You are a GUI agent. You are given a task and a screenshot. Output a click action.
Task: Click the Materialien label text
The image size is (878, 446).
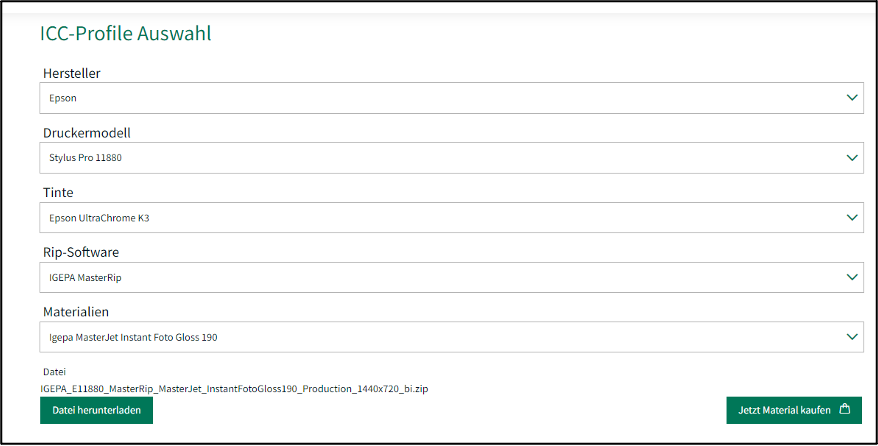pyautogui.click(x=75, y=312)
